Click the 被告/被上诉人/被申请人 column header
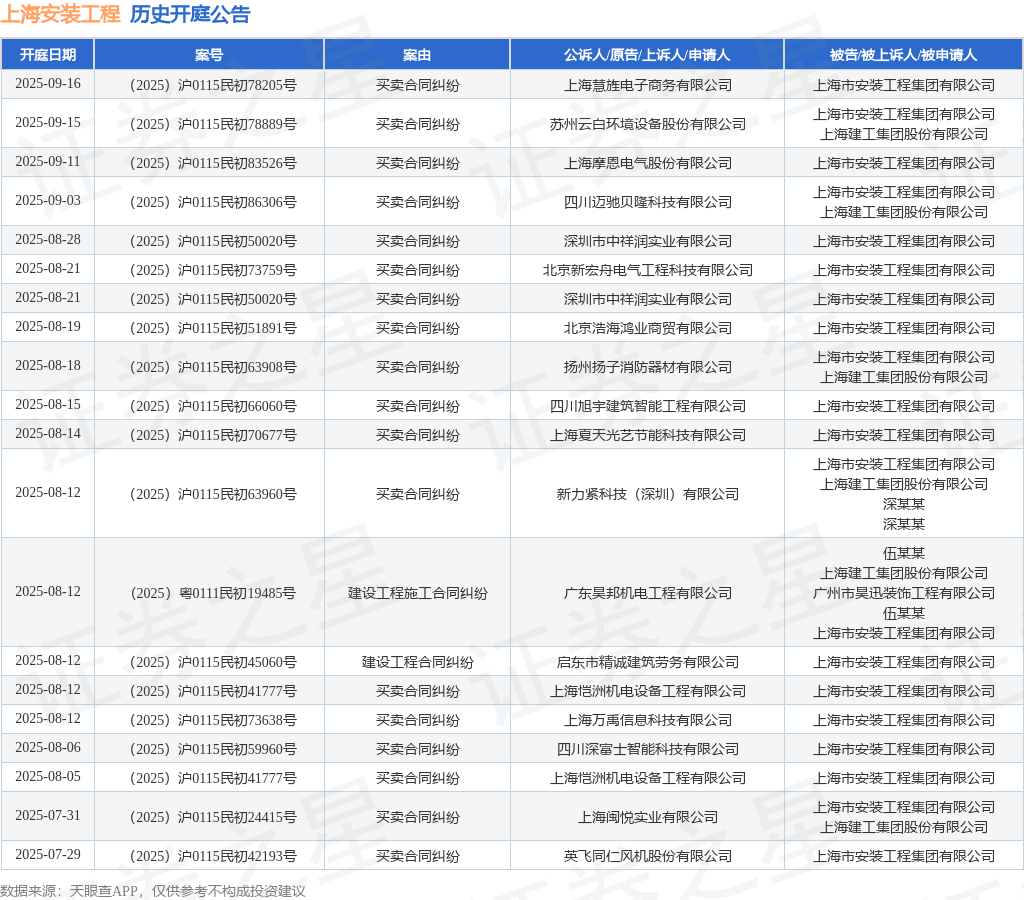The height and width of the screenshot is (900, 1024). 903,55
